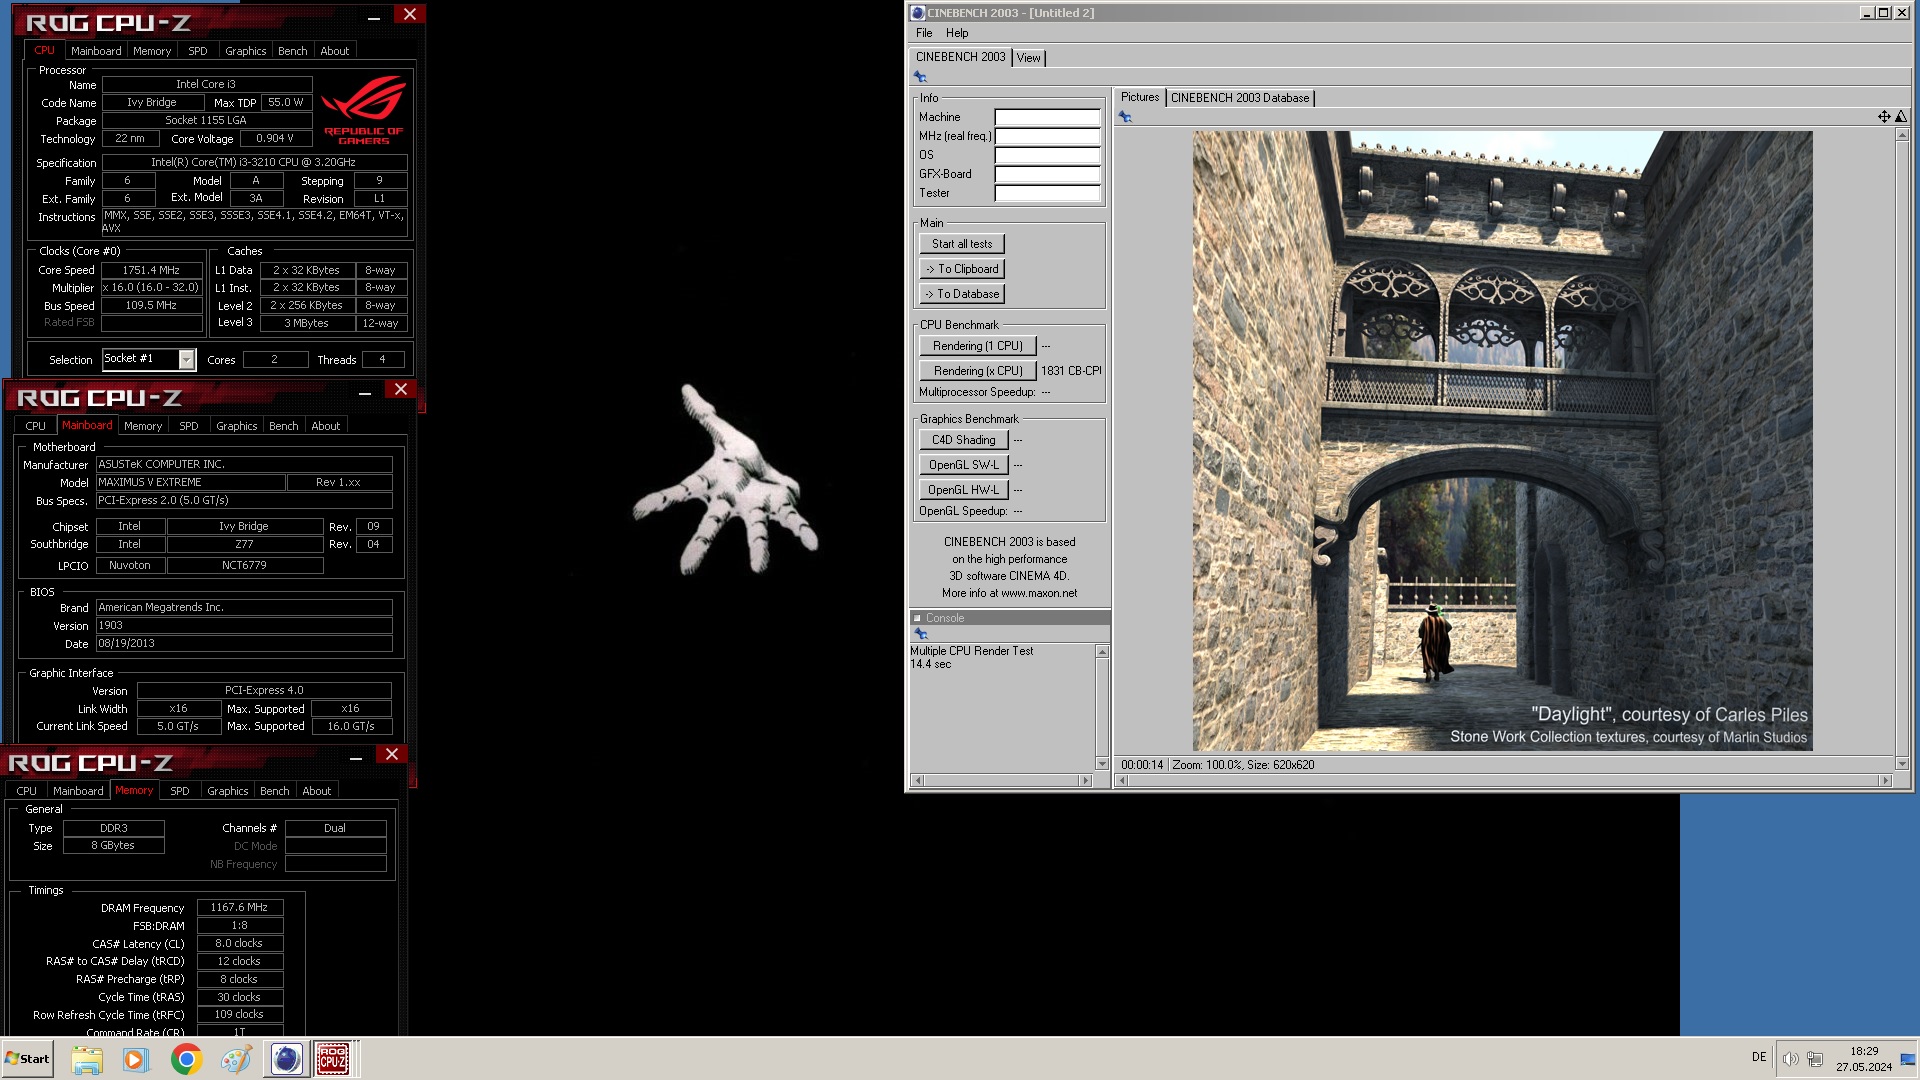Image resolution: width=1920 pixels, height=1080 pixels.
Task: Click DRAM Frequency value 1167.6 MHz
Action: [239, 908]
